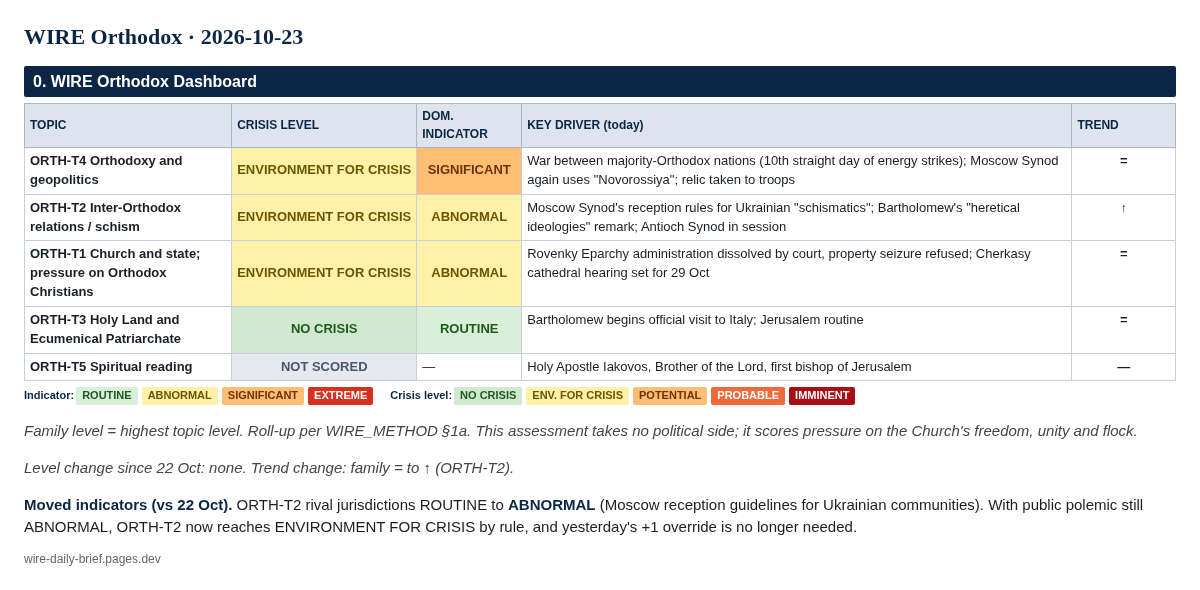Click the ROUTINE legend badge
Screen dimensions: 1200x590
107,396
